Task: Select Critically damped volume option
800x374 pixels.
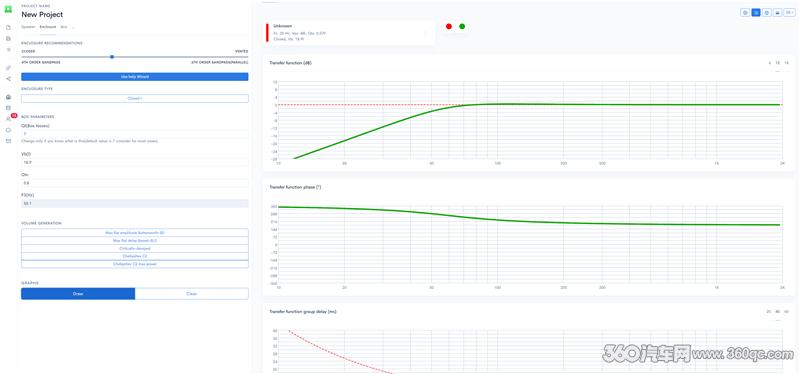Action: click(135, 248)
